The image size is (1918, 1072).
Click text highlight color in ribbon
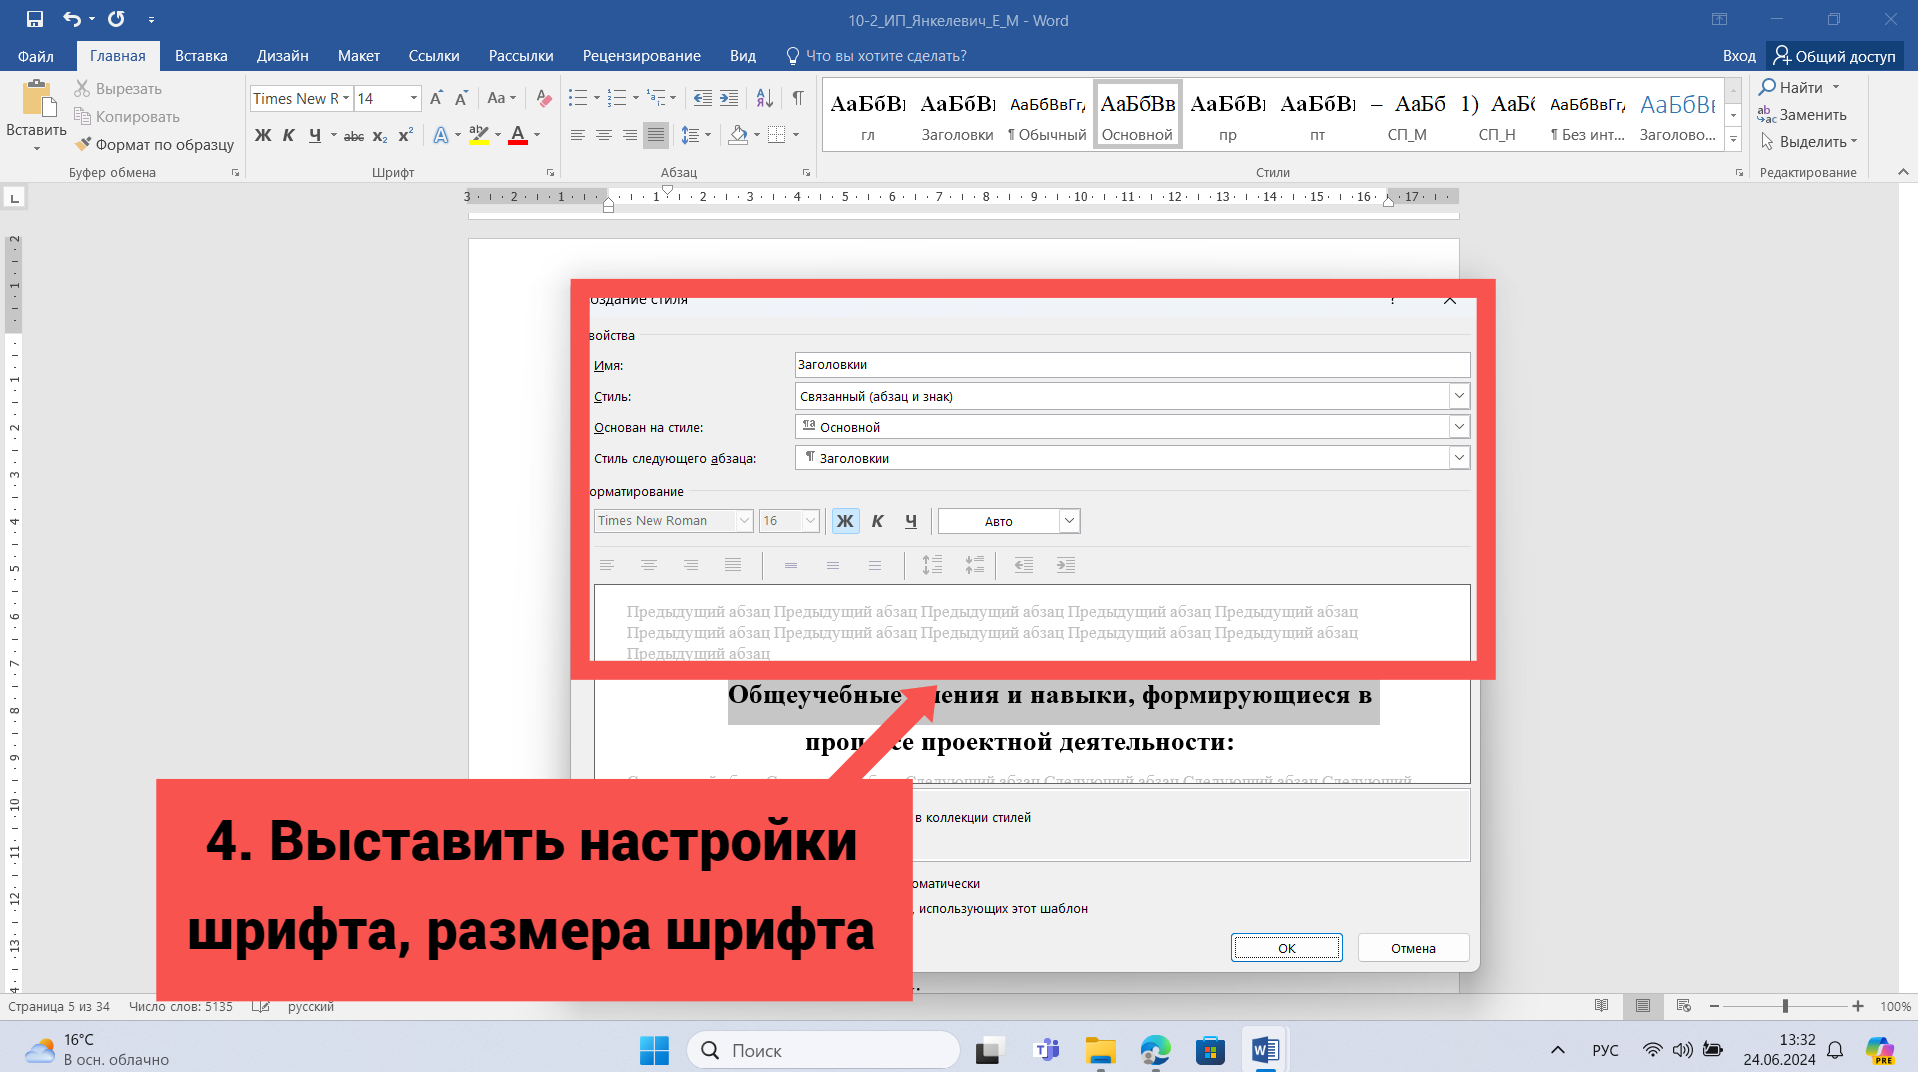pyautogui.click(x=479, y=135)
